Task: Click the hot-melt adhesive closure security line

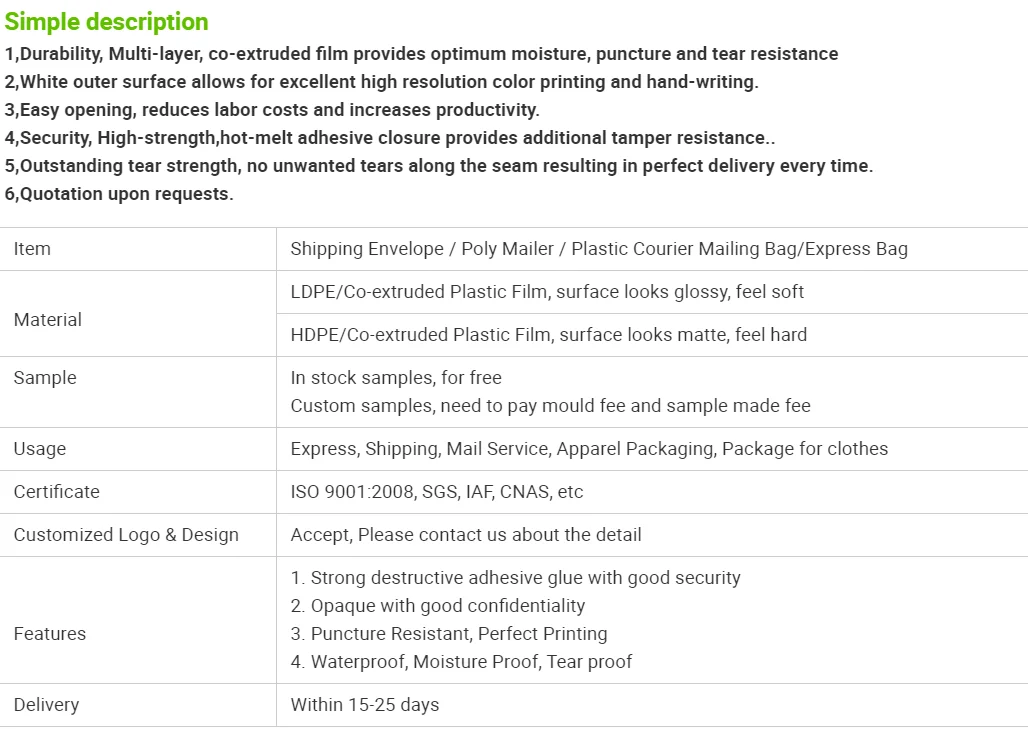Action: [x=389, y=138]
